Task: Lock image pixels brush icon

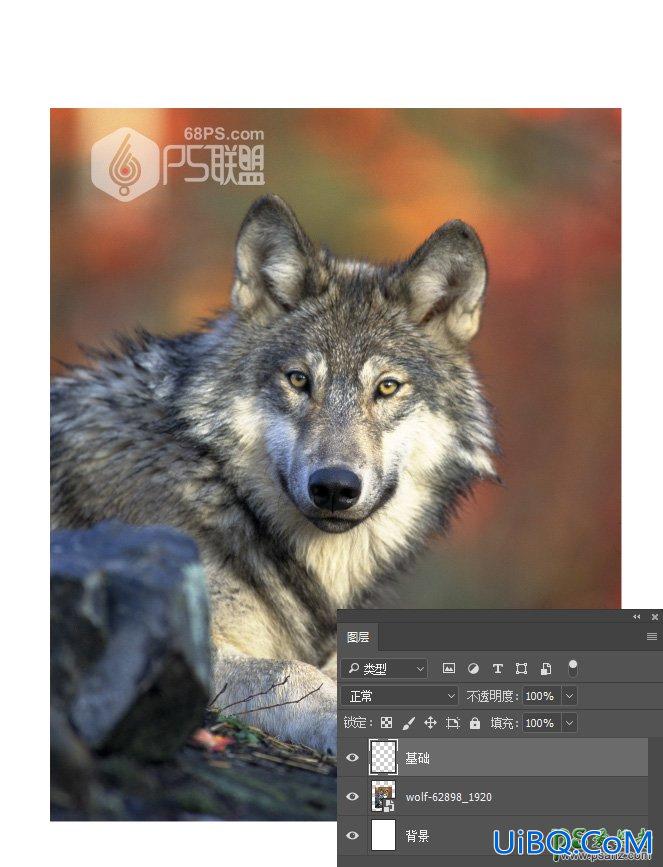Action: coord(408,723)
